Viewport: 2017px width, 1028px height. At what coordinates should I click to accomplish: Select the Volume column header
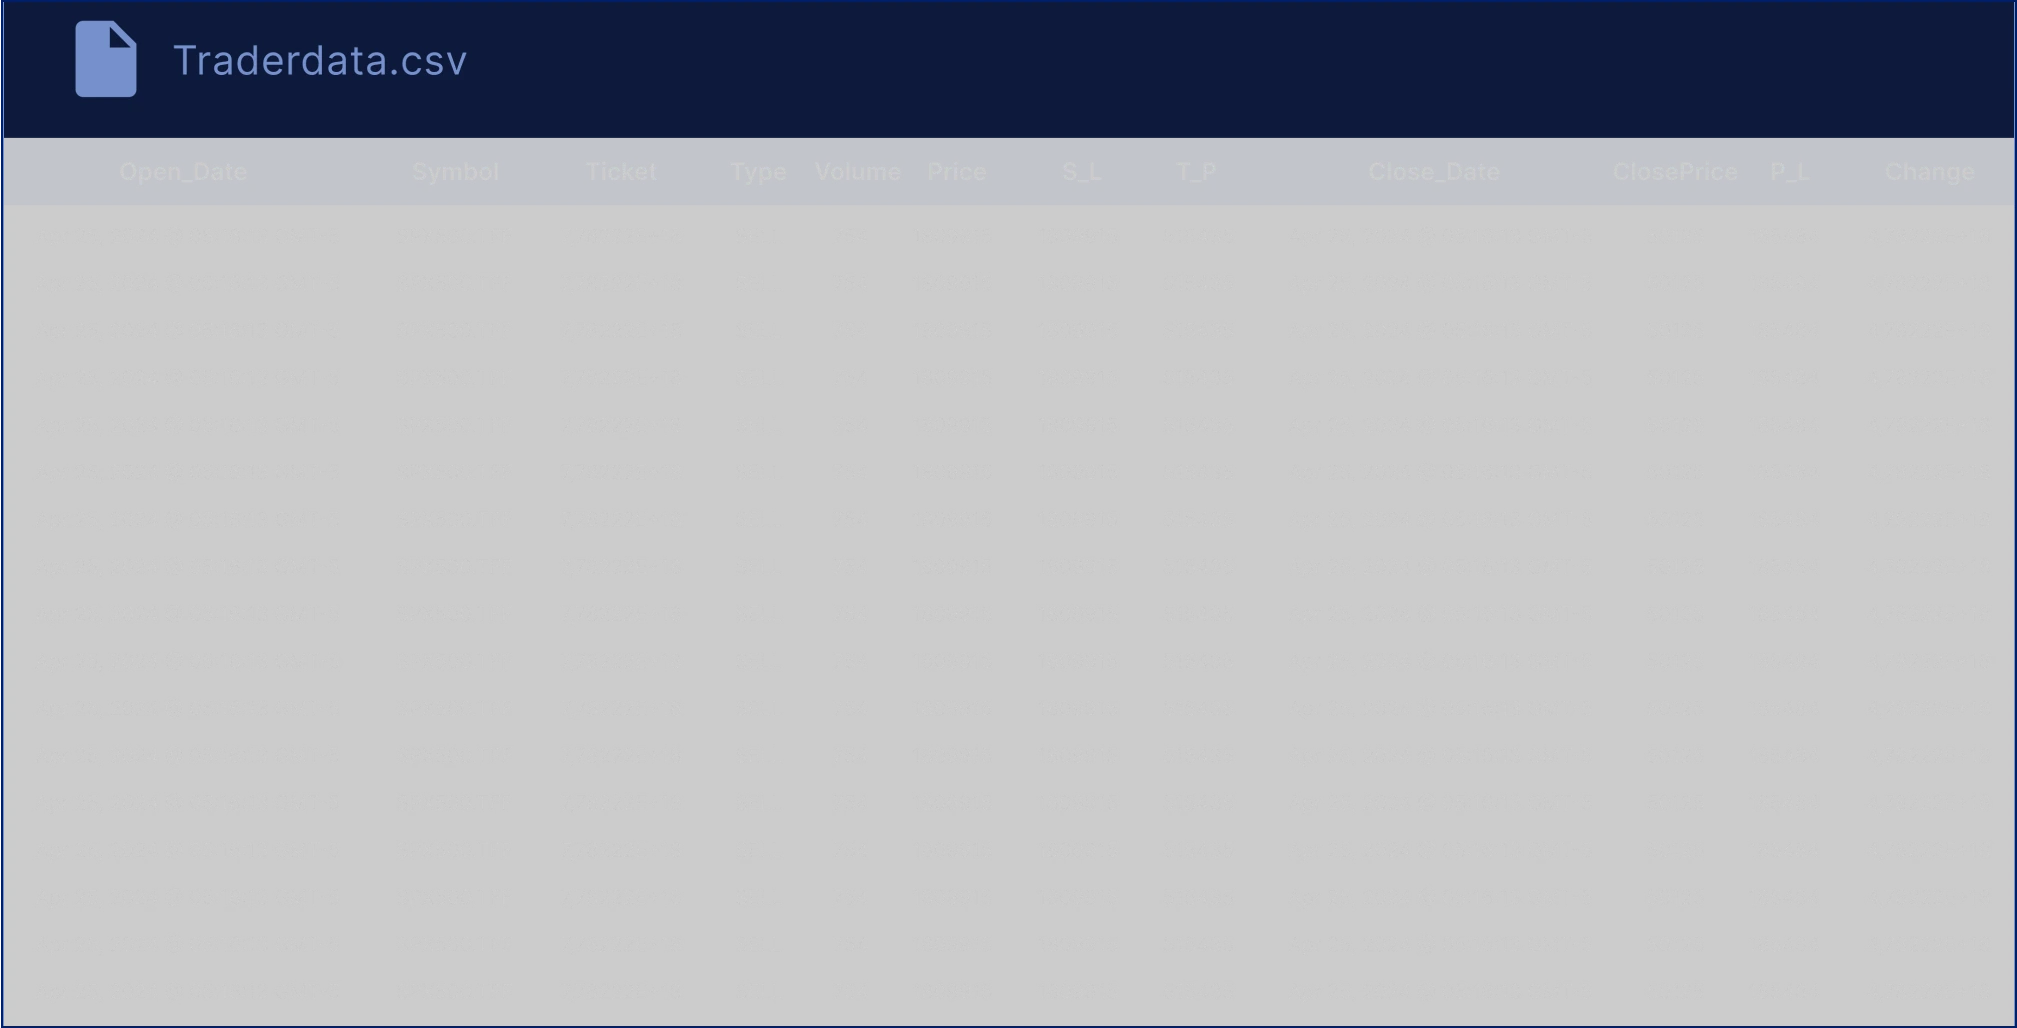(x=858, y=172)
